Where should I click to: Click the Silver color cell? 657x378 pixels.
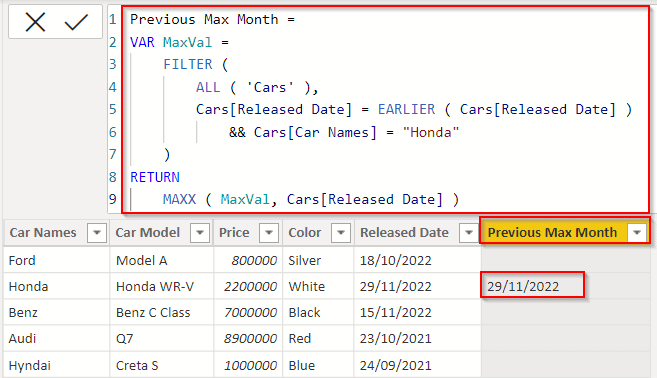[318, 260]
